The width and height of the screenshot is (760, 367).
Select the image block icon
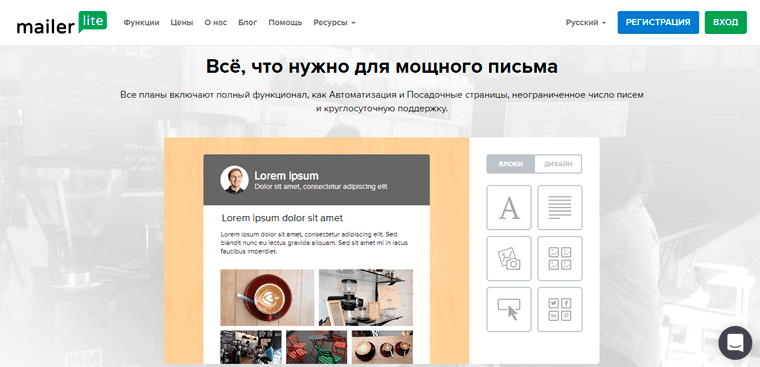pyautogui.click(x=508, y=258)
